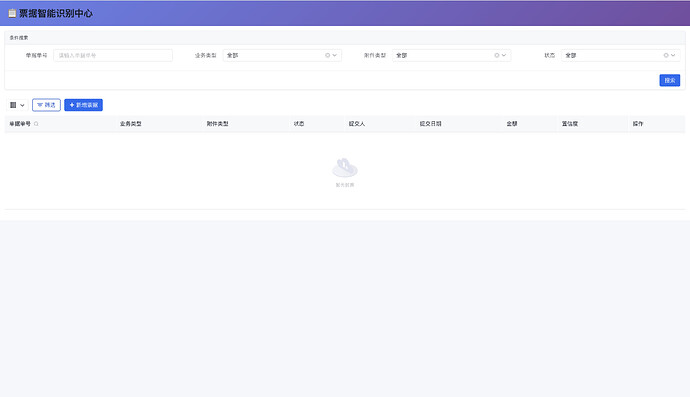The height and width of the screenshot is (397, 690).
Task: Open the 附件类型 filter dropdown
Action: [x=451, y=55]
